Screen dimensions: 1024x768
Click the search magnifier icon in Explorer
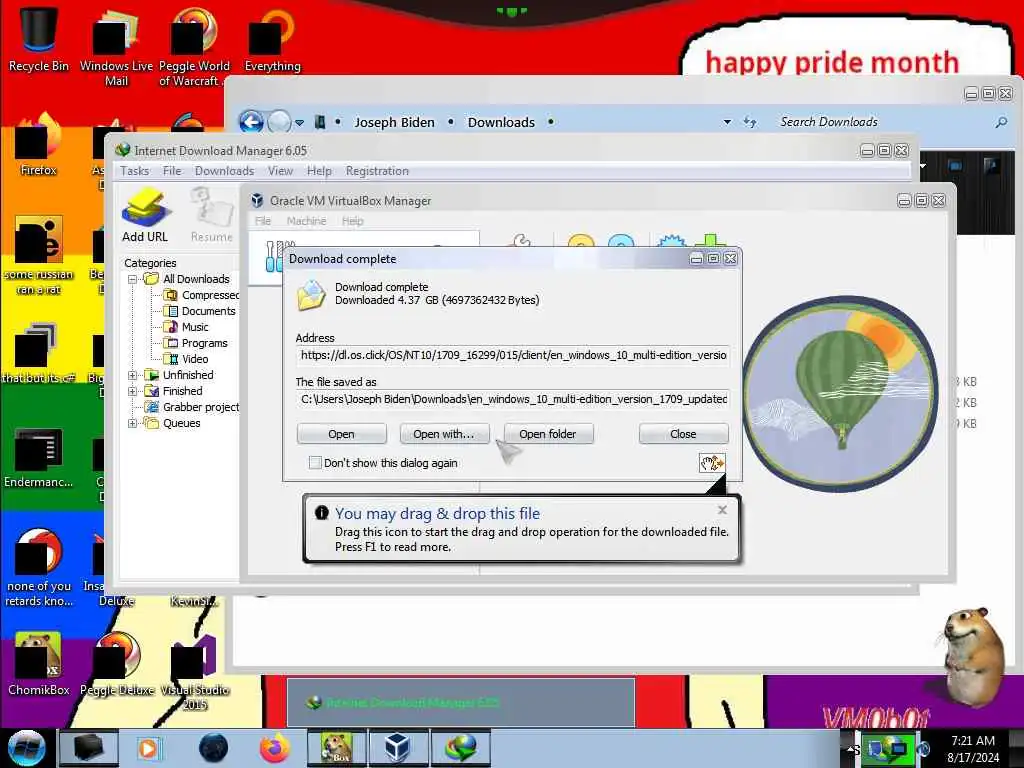(x=1001, y=122)
